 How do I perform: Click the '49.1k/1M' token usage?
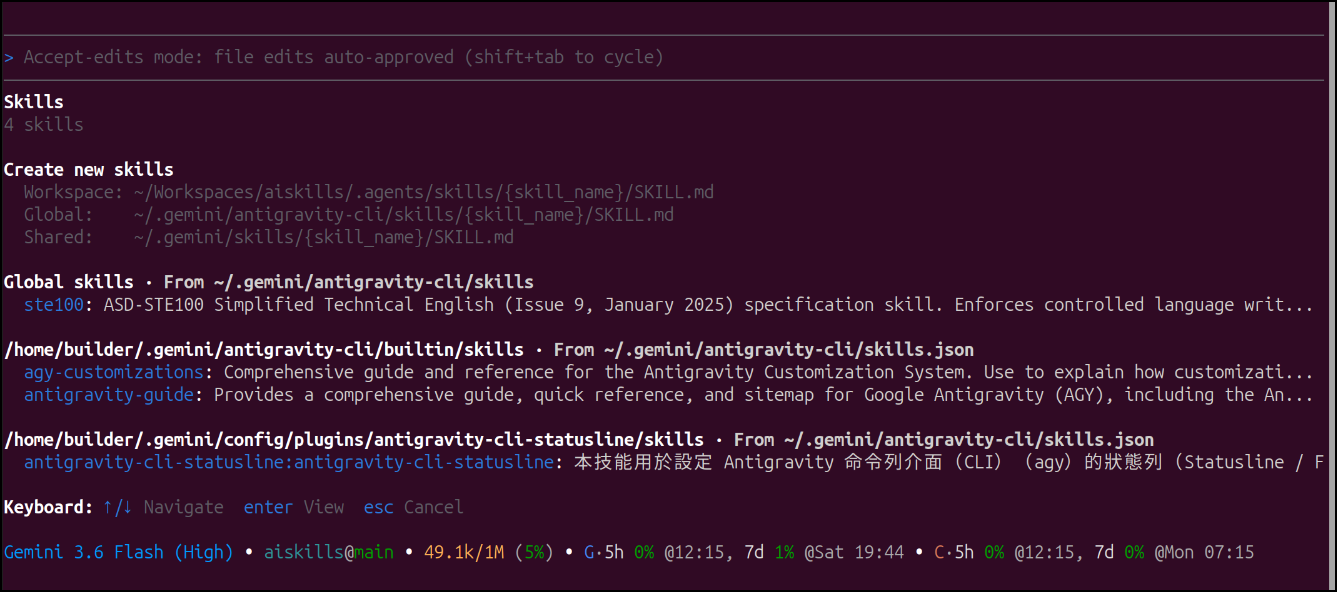point(464,552)
